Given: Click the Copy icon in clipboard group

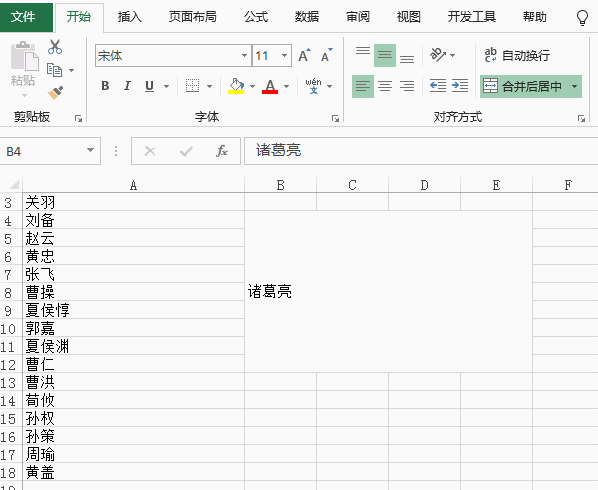Looking at the screenshot, I should pyautogui.click(x=55, y=70).
